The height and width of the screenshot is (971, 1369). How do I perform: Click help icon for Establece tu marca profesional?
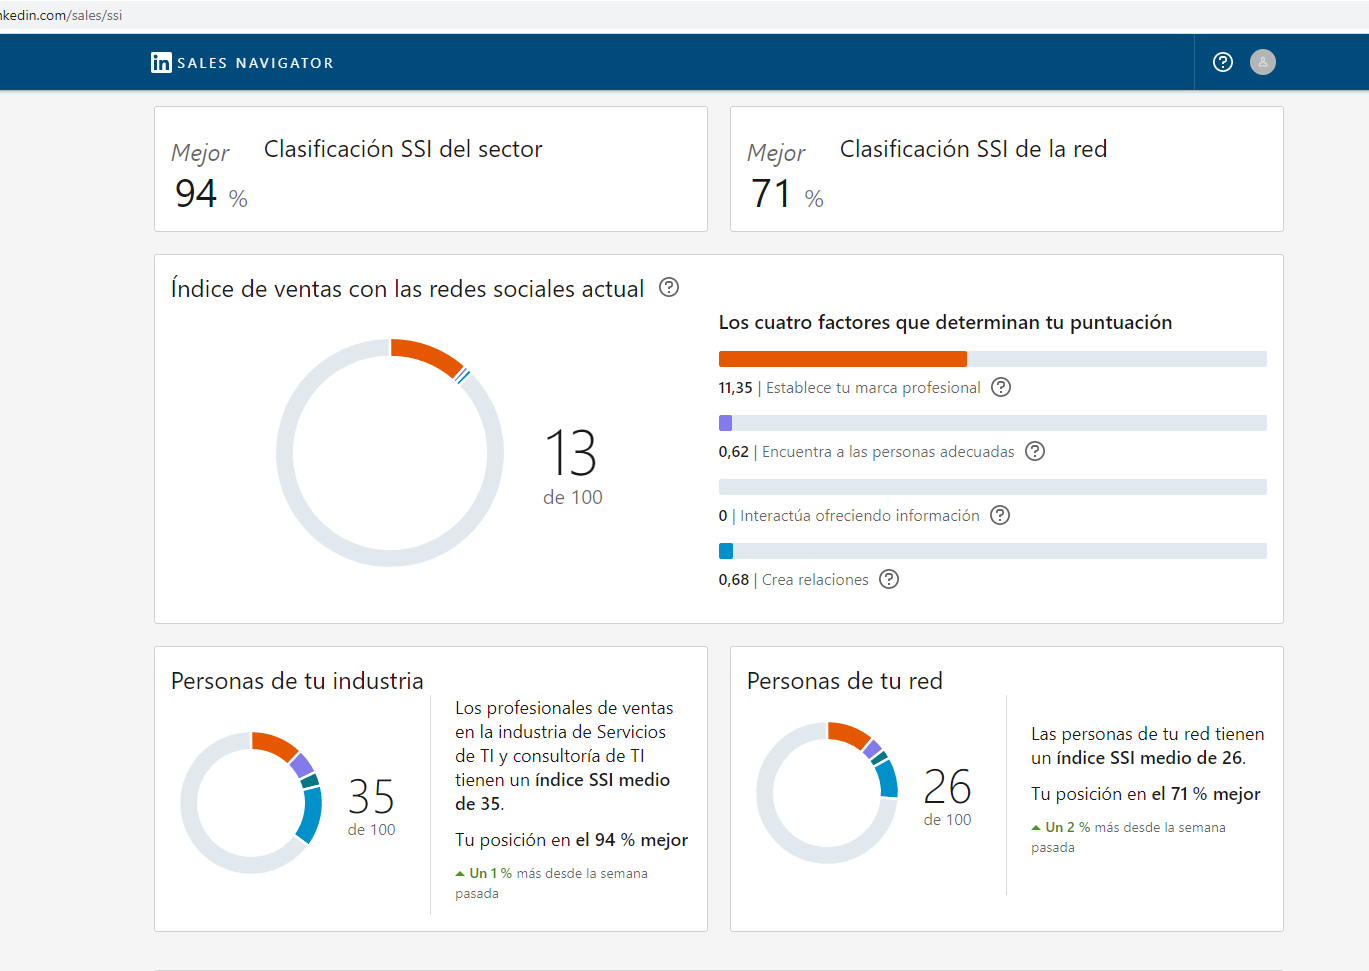[x=1001, y=387]
